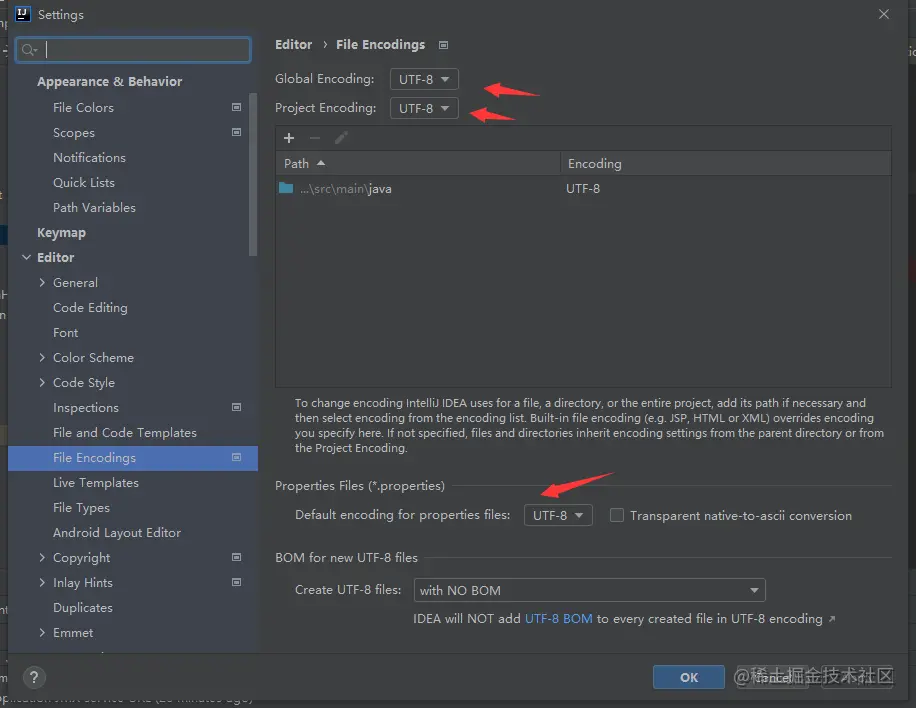Image resolution: width=916 pixels, height=708 pixels.
Task: Open the Project Encoding dropdown
Action: coord(424,108)
